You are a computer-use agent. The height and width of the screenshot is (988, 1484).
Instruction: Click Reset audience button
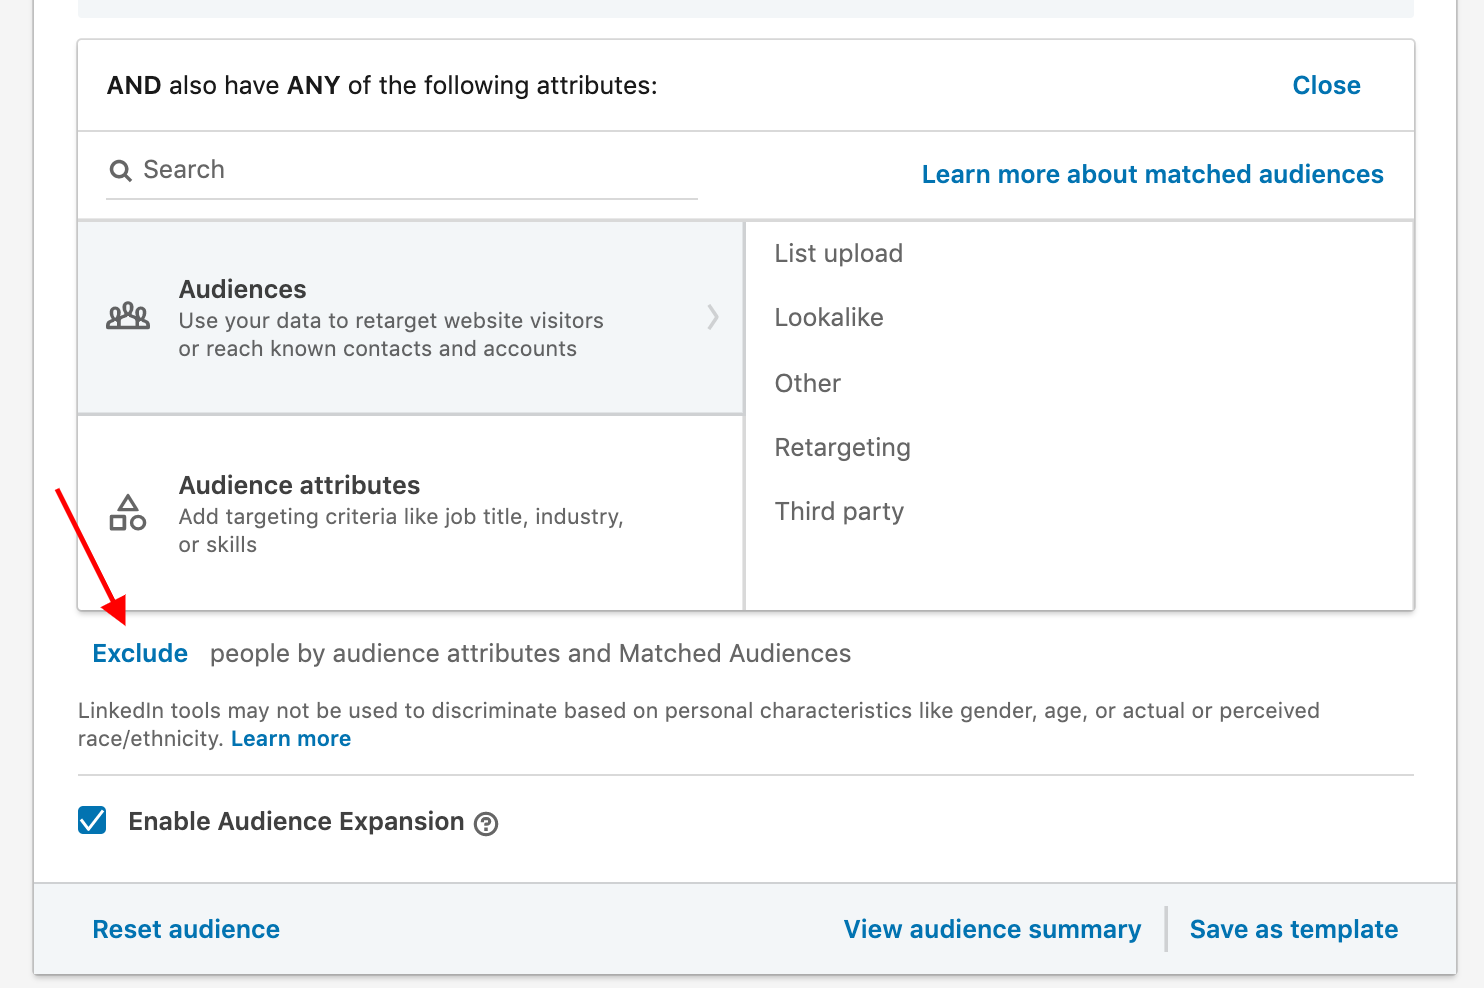186,930
